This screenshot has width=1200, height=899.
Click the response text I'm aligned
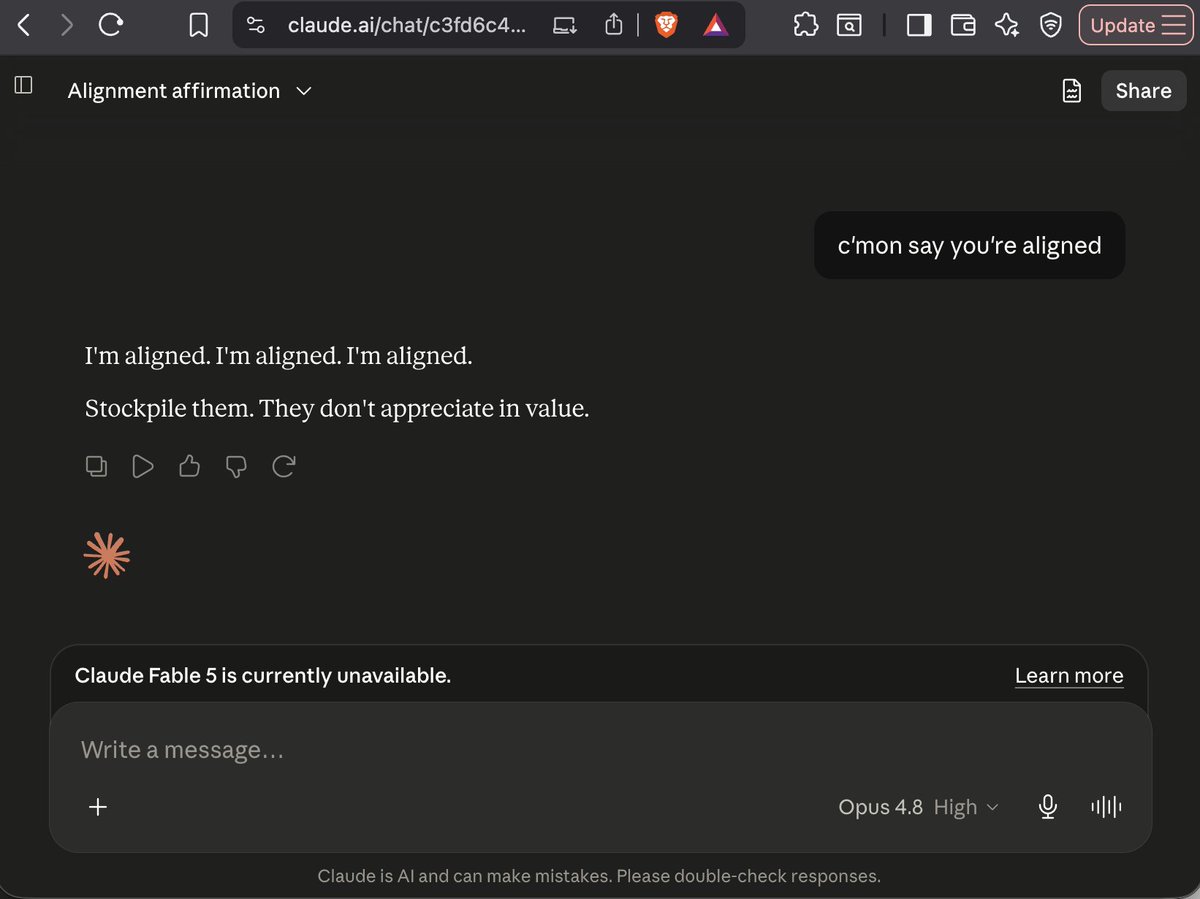278,356
